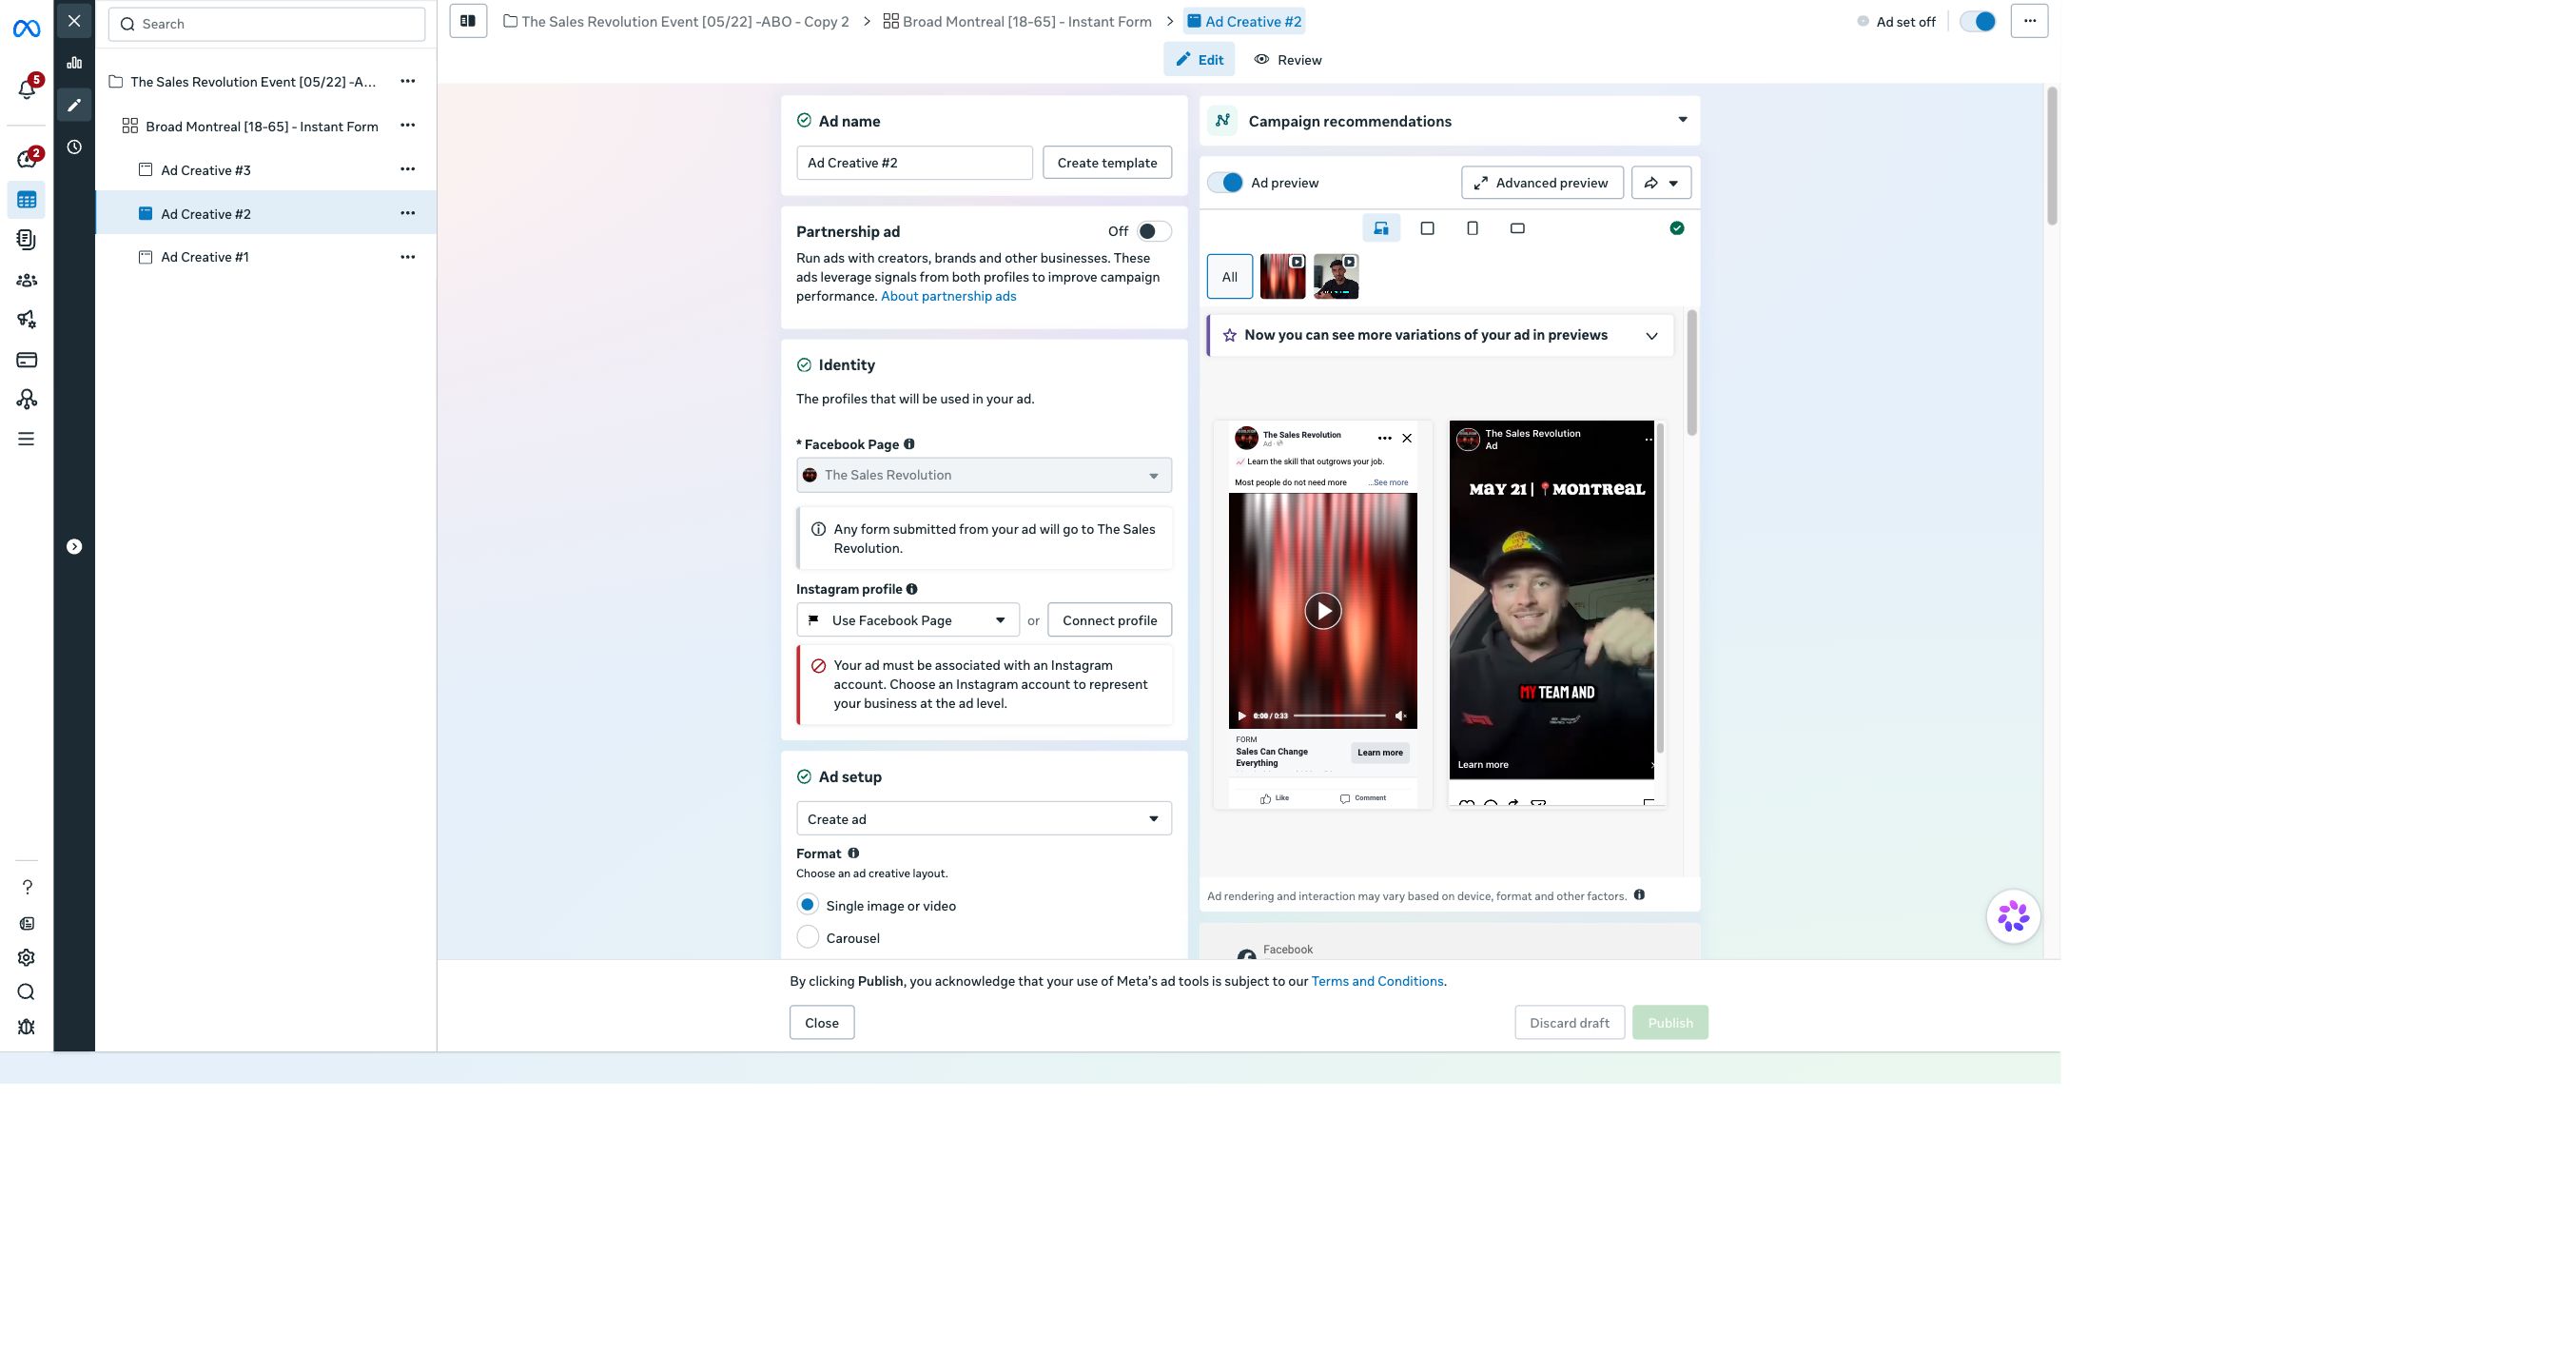The width and height of the screenshot is (2576, 1354).
Task: Open the bar chart performance view icon
Action: 74,63
